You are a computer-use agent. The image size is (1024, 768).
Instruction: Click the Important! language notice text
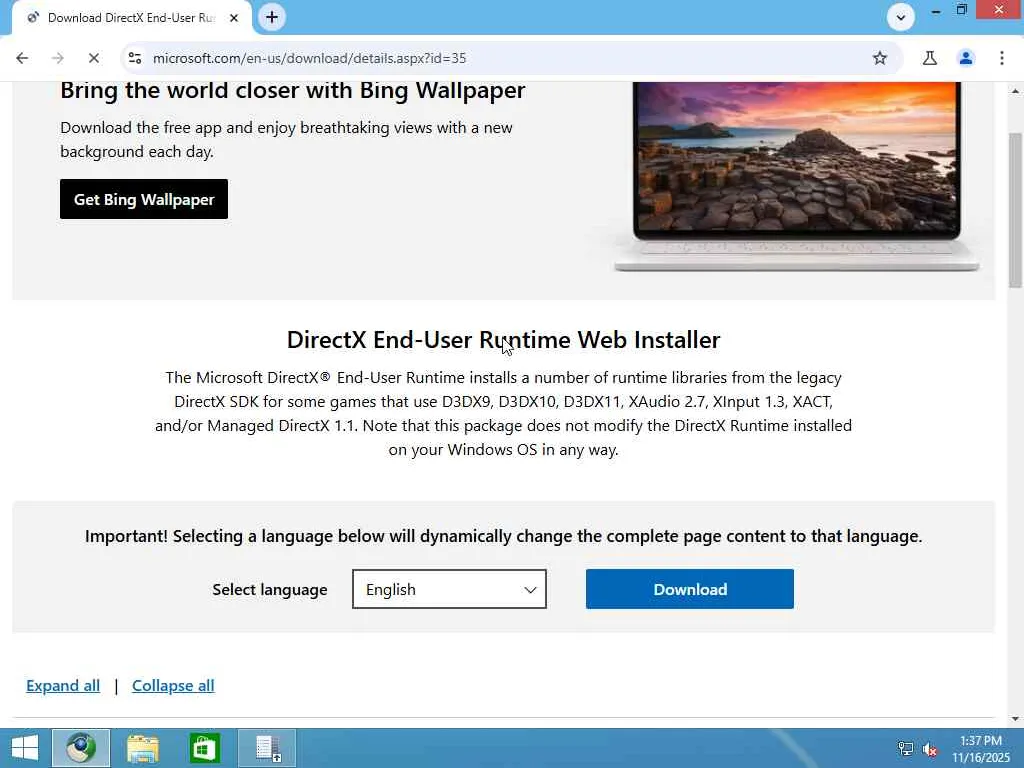pyautogui.click(x=504, y=536)
